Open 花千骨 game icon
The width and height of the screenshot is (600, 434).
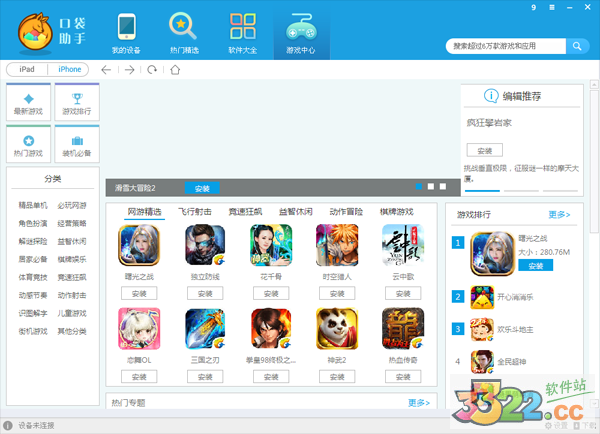tap(271, 245)
